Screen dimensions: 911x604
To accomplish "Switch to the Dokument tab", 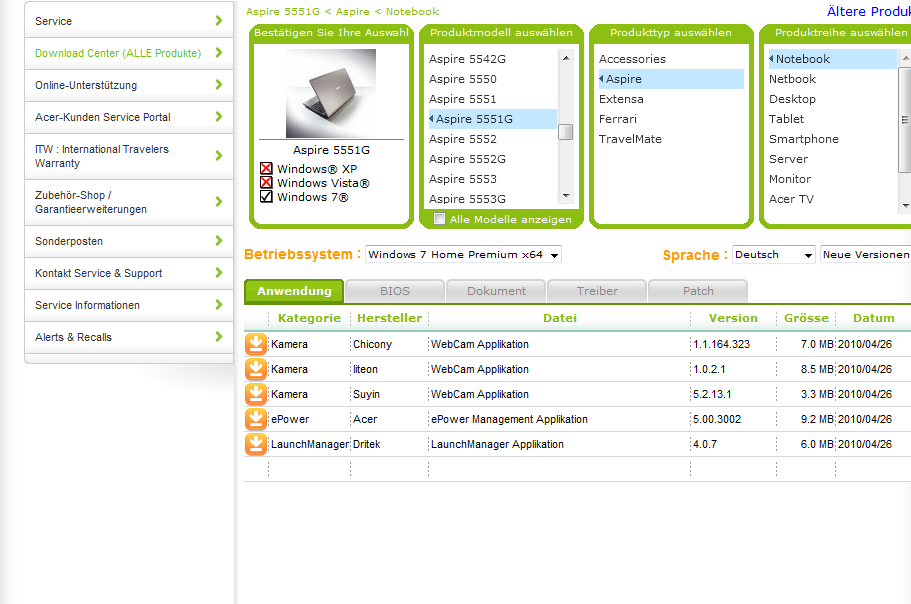I will pyautogui.click(x=496, y=291).
